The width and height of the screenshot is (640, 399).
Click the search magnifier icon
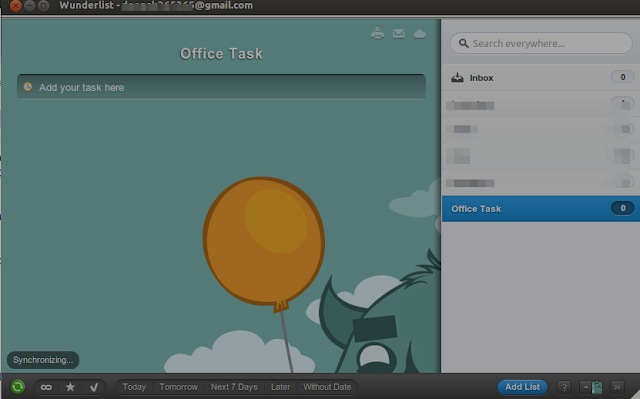coord(463,43)
